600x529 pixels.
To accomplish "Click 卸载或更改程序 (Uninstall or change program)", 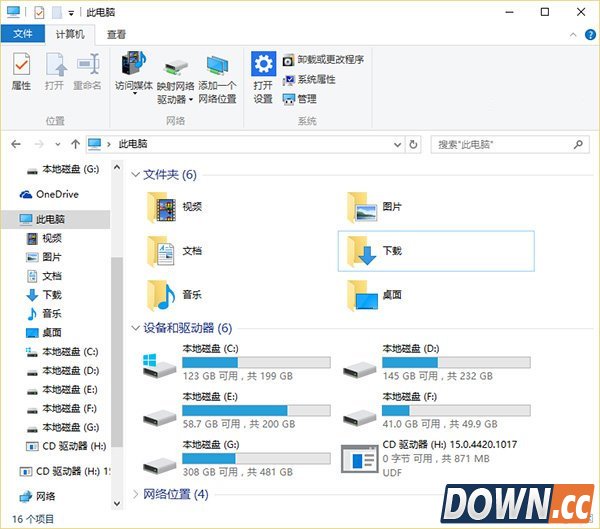I will 323,59.
